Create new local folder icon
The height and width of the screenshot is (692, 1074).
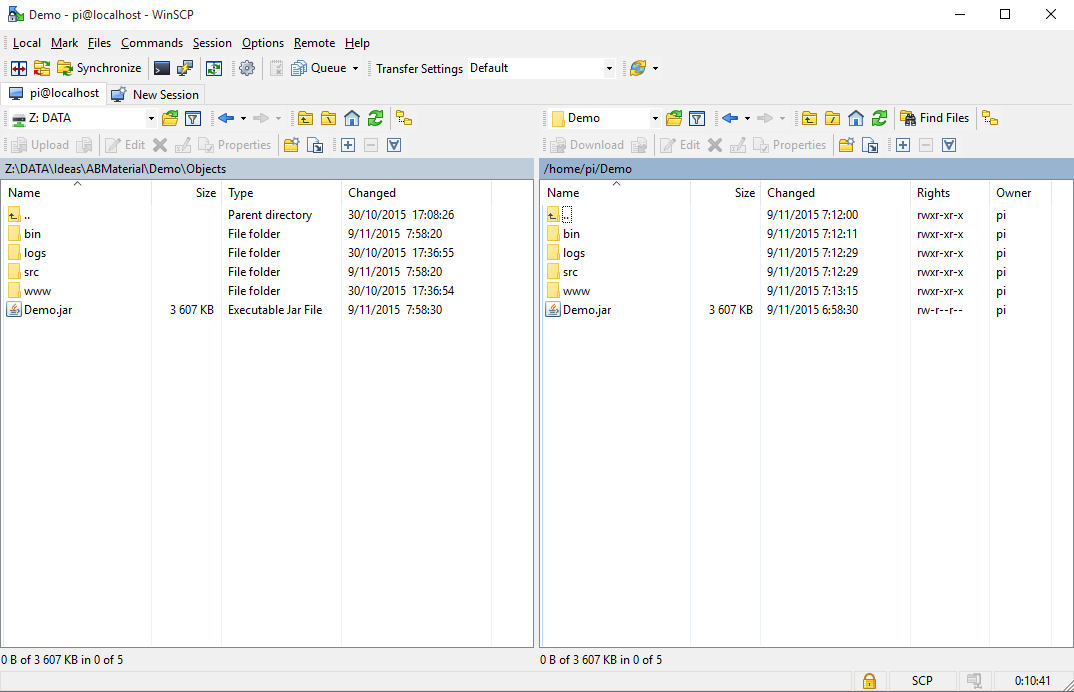(x=292, y=145)
